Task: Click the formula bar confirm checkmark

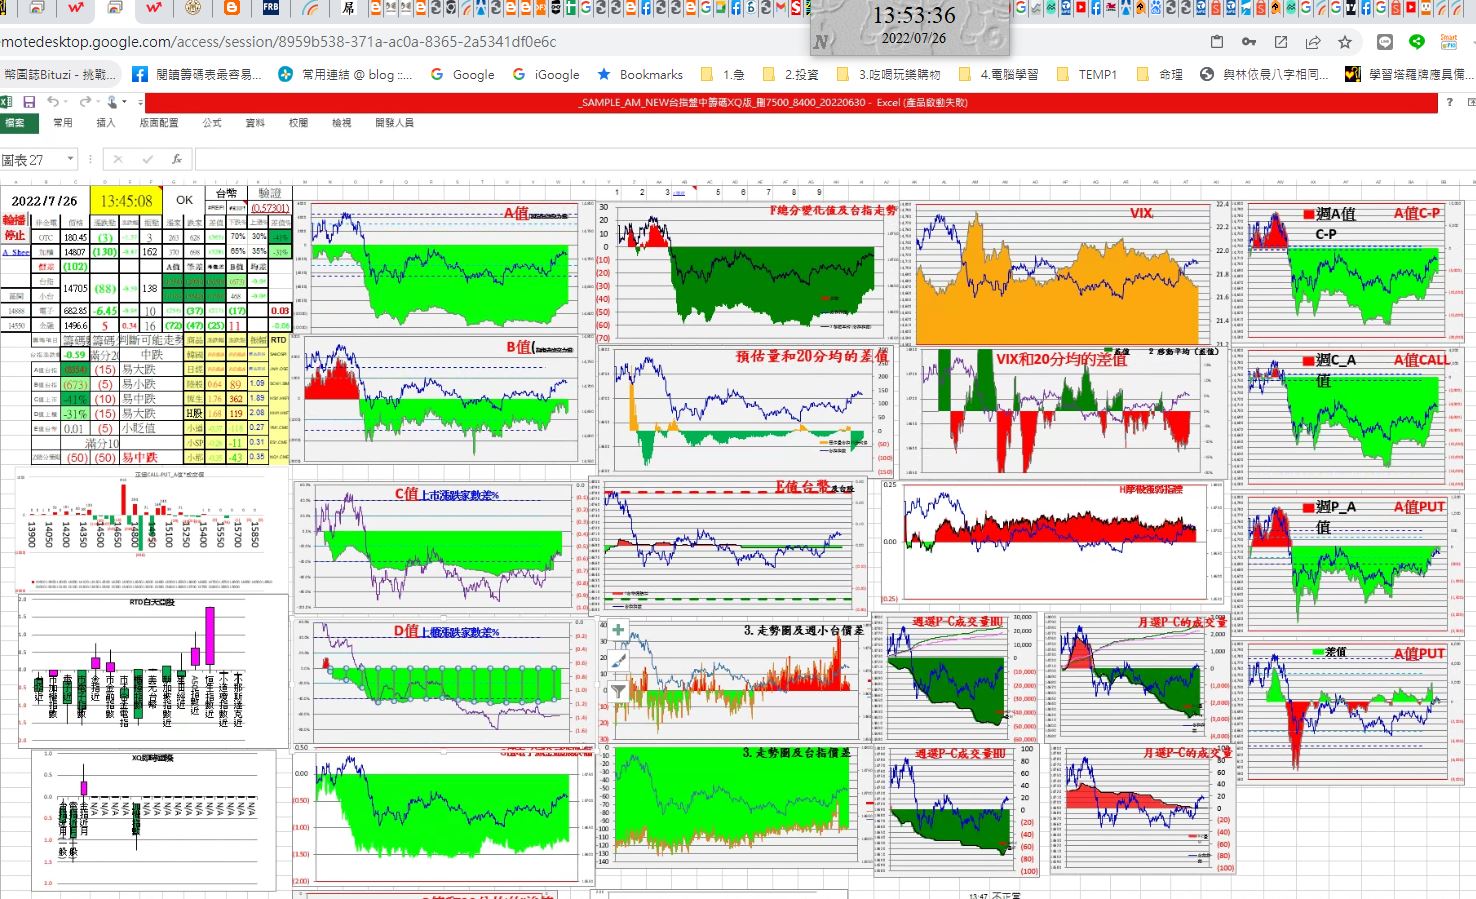Action: [x=147, y=159]
